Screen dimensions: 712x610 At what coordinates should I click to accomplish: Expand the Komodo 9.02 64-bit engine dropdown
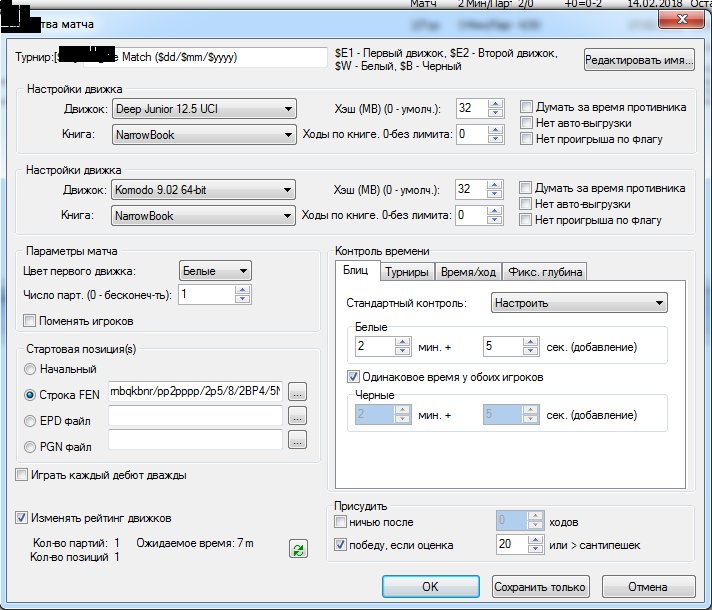[288, 190]
